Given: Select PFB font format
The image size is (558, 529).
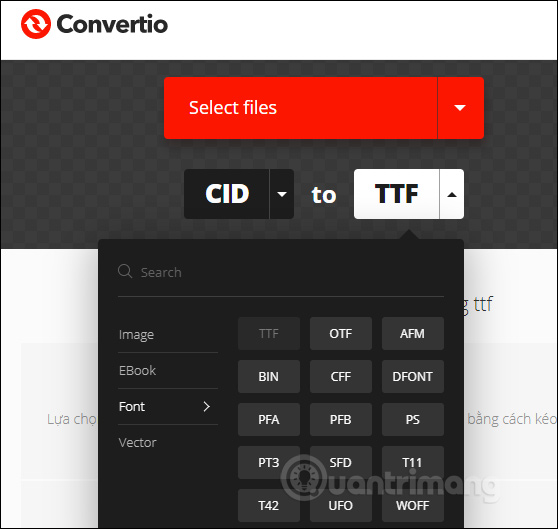Looking at the screenshot, I should tap(341, 420).
